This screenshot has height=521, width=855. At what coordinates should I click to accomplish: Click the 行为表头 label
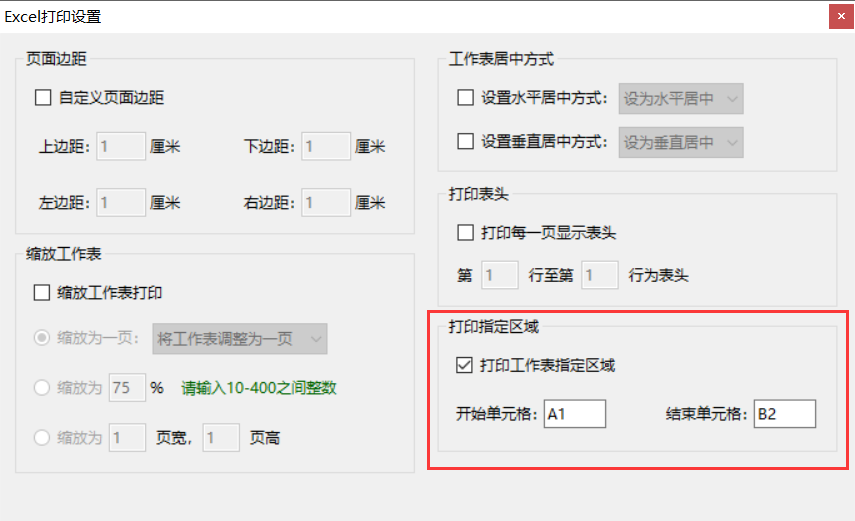(x=658, y=275)
